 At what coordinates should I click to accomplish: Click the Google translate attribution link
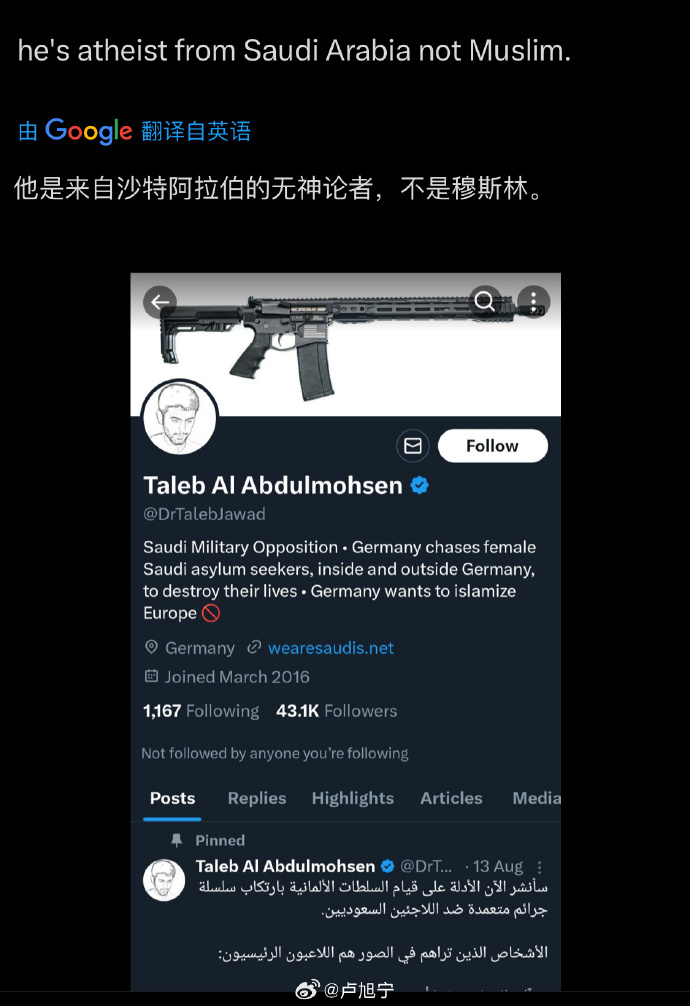(134, 131)
